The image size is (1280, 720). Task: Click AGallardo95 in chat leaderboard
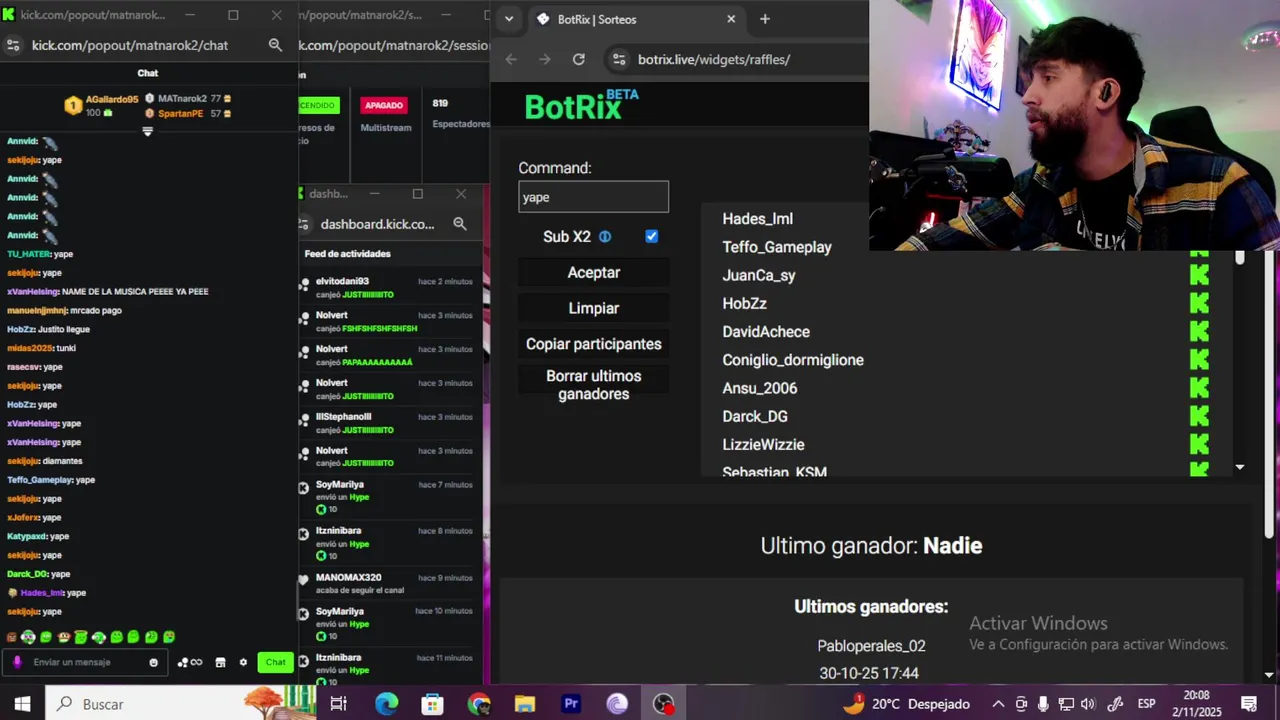[112, 99]
